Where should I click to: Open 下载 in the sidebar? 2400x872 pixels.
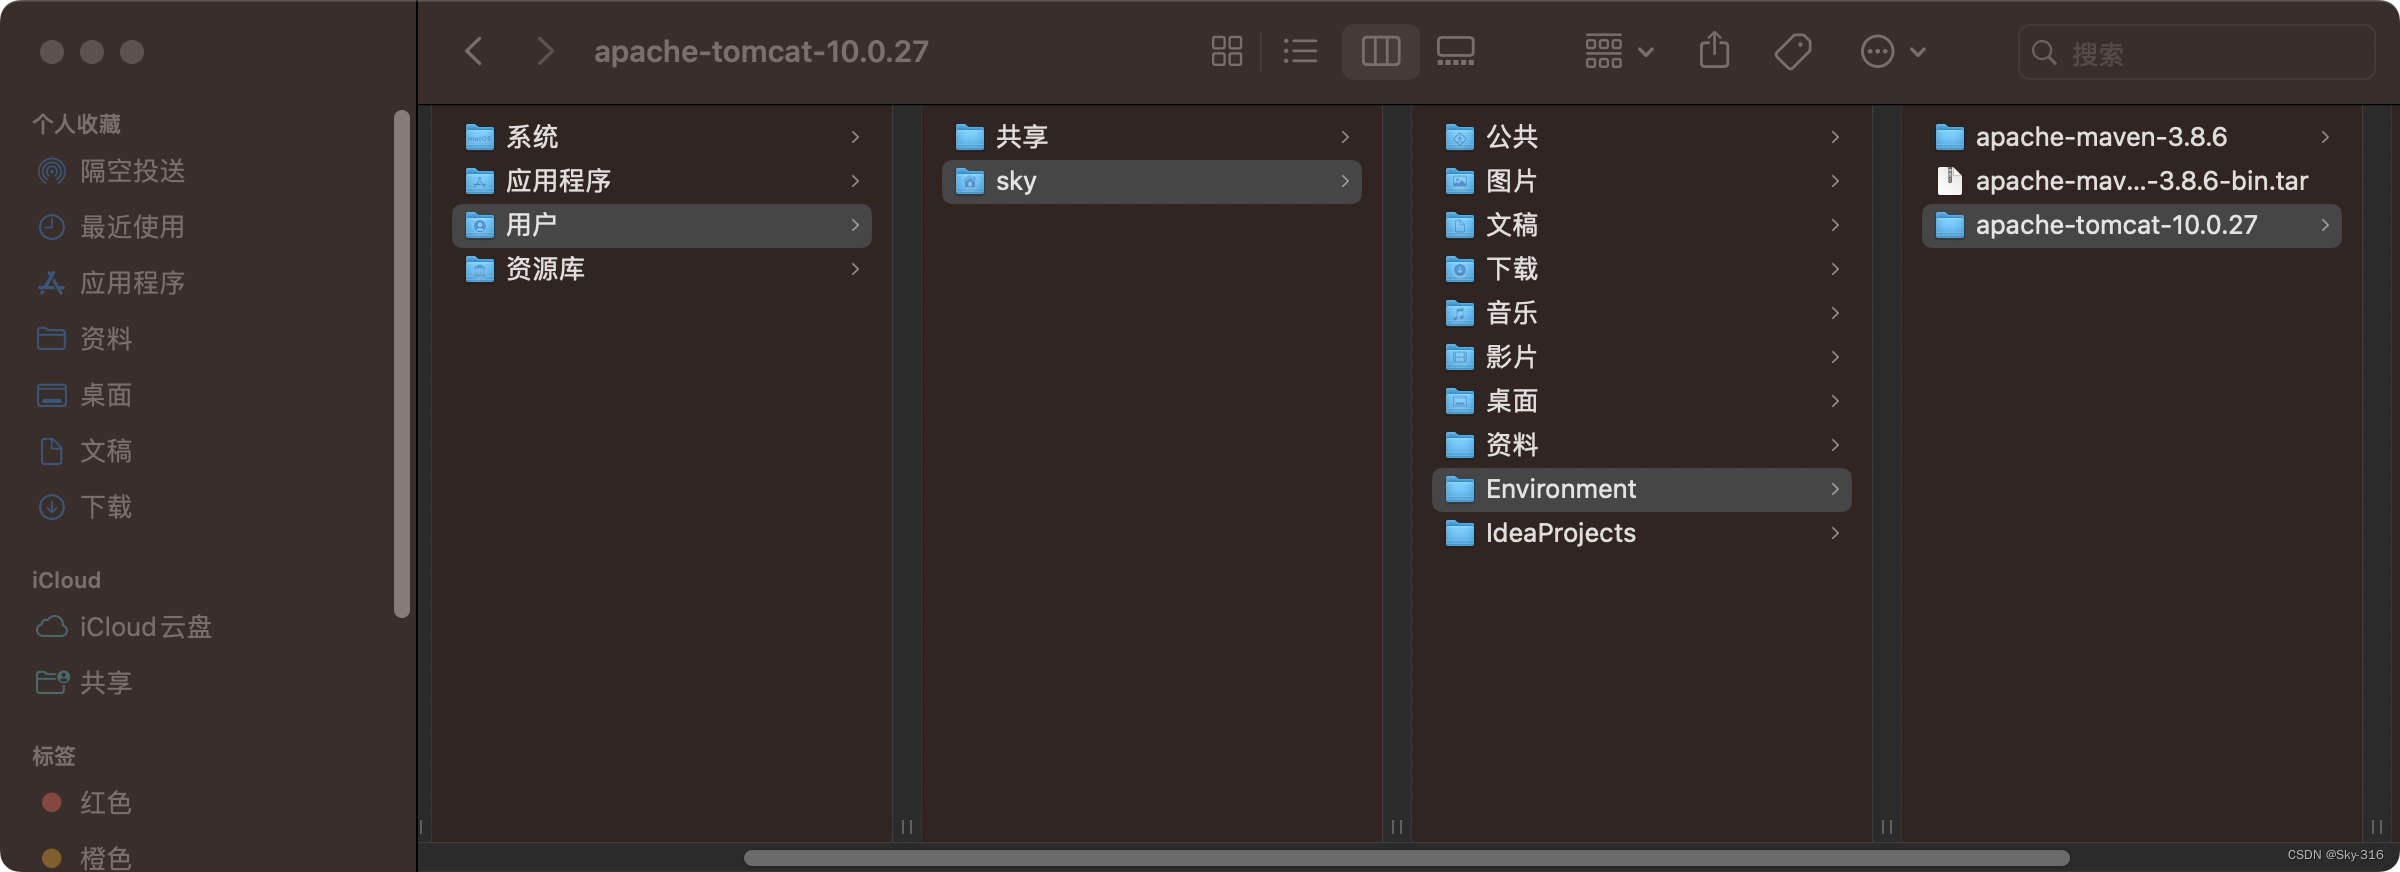(x=106, y=507)
